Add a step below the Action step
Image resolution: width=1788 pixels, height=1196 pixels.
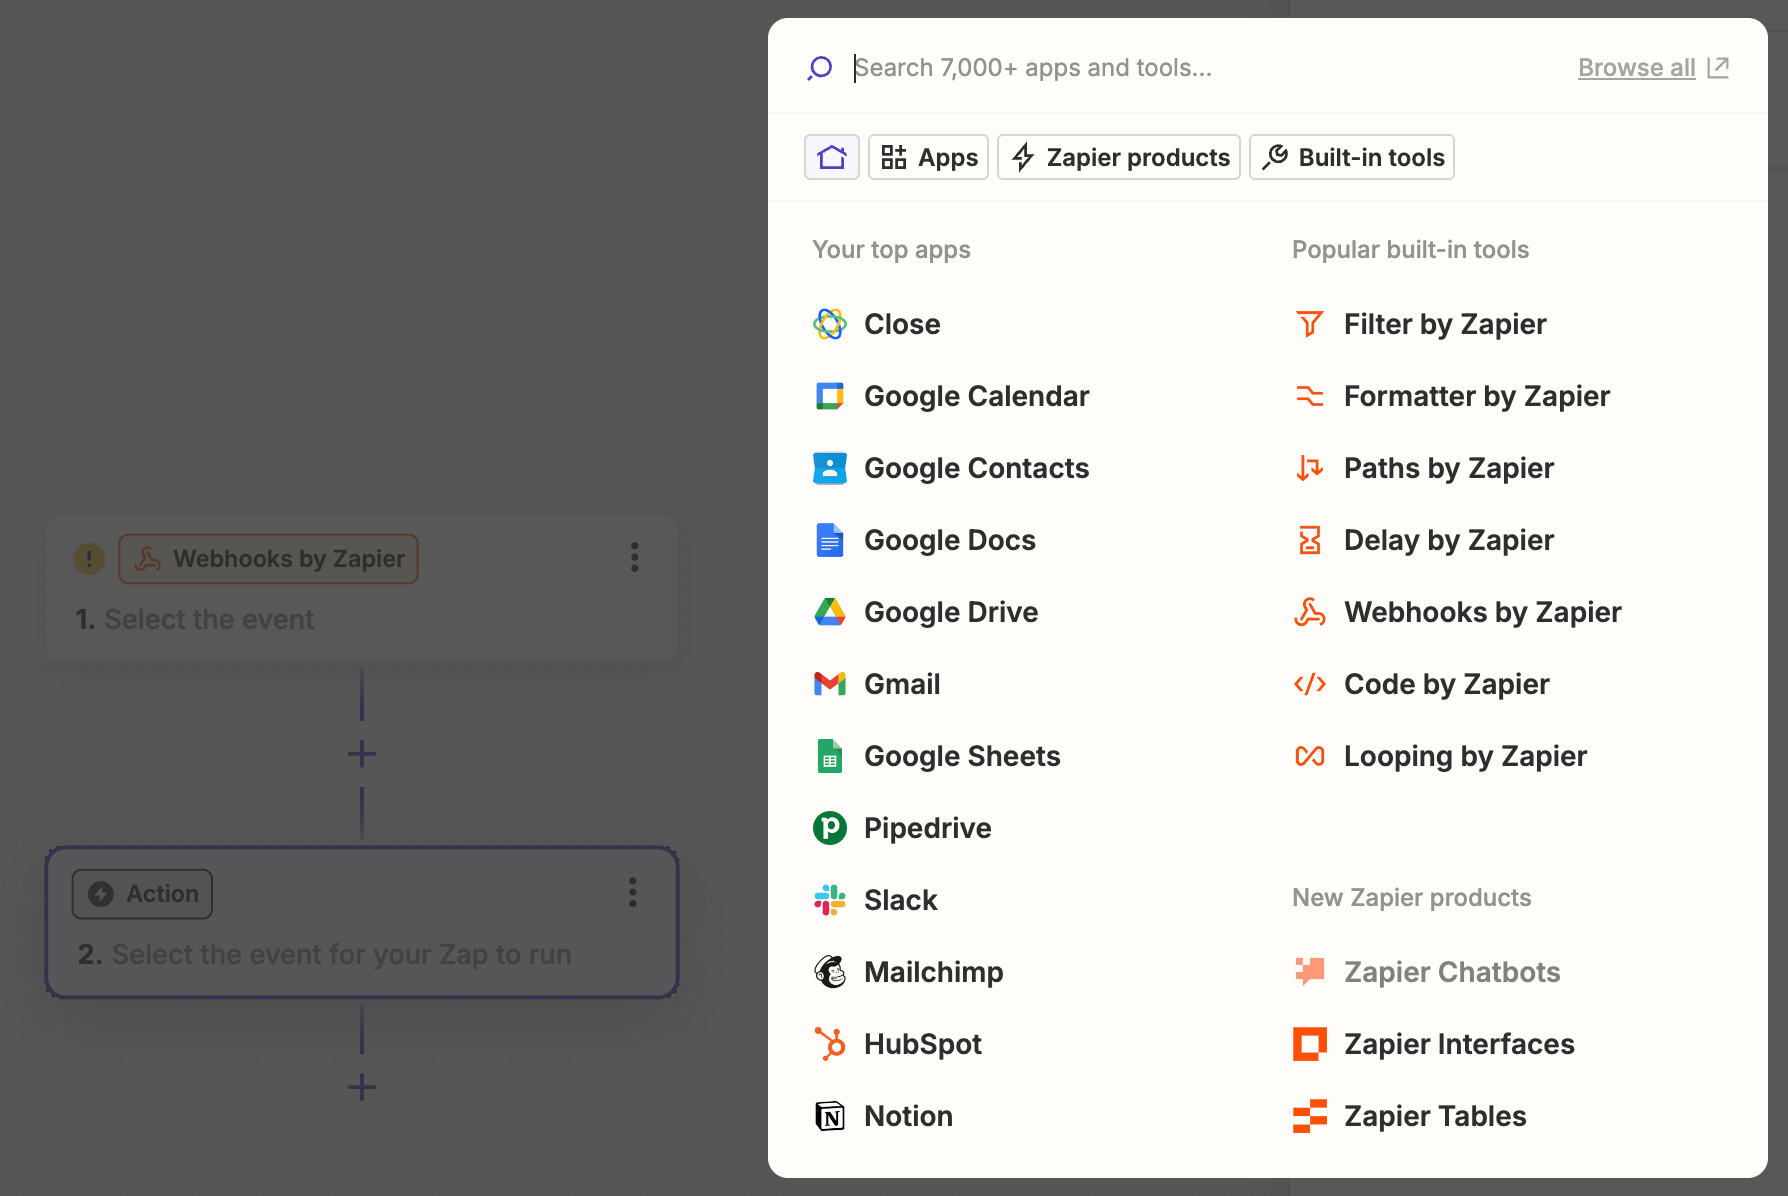362,1087
